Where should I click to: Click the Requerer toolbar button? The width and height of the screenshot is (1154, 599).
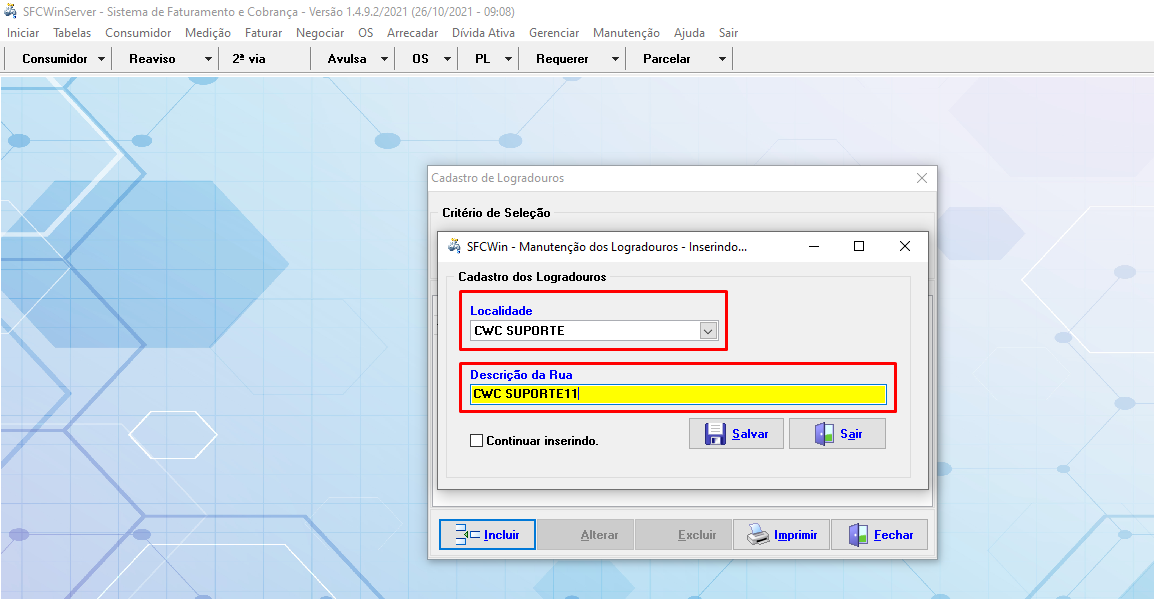coord(562,59)
